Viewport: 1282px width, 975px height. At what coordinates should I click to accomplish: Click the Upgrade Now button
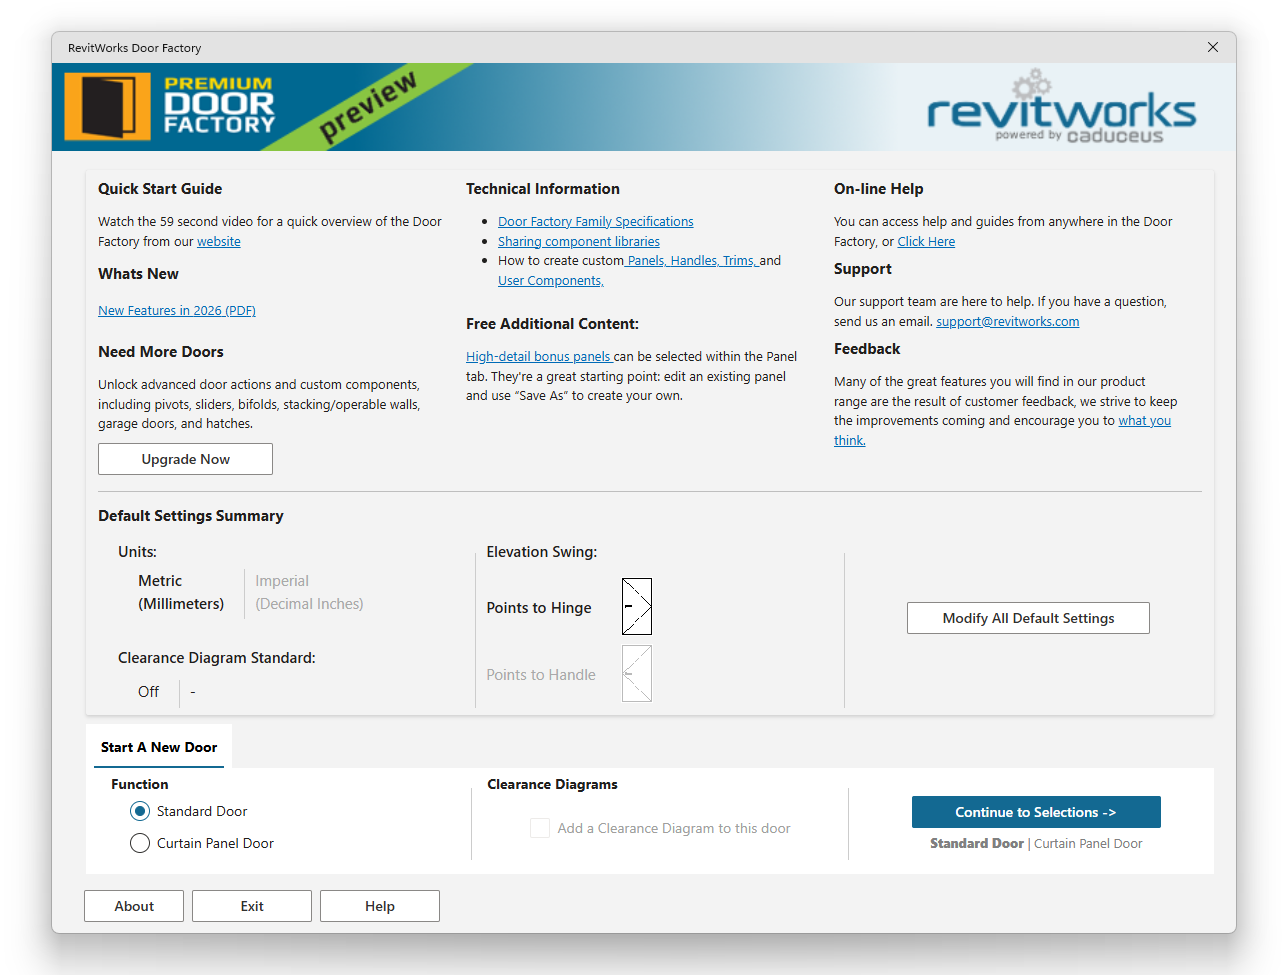tap(185, 458)
